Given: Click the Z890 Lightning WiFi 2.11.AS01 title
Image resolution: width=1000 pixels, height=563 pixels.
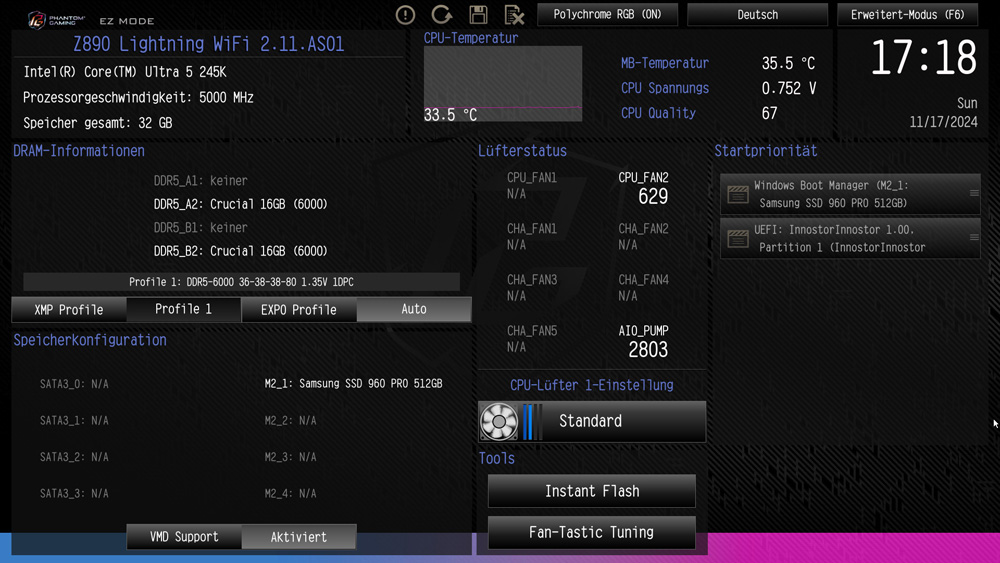Looking at the screenshot, I should coord(209,44).
